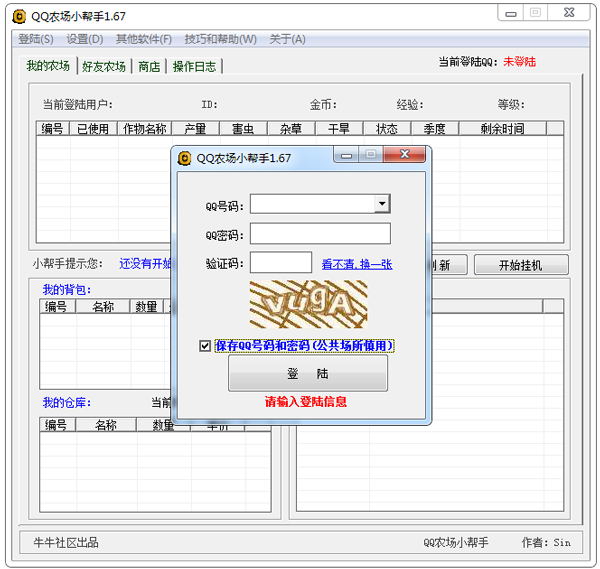Open the 技巧和帮助(W) menu
The width and height of the screenshot is (600, 569).
(220, 39)
